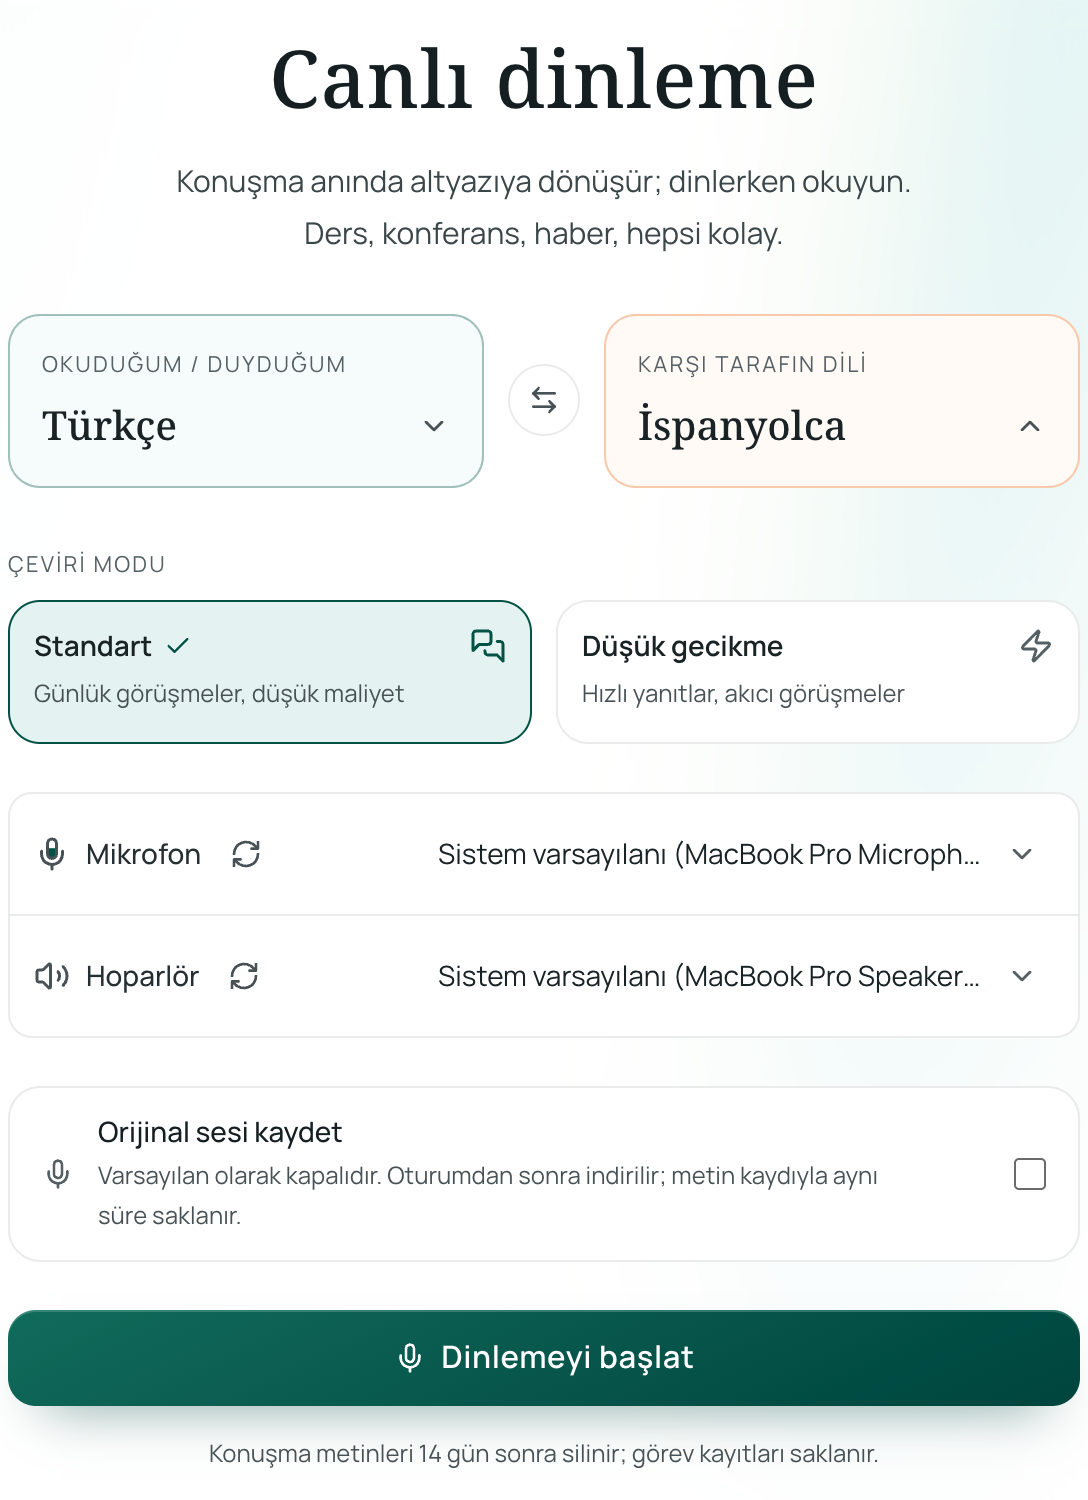Viewport: 1088px width, 1500px height.
Task: Refresh the Hoparlör device list
Action: (244, 976)
